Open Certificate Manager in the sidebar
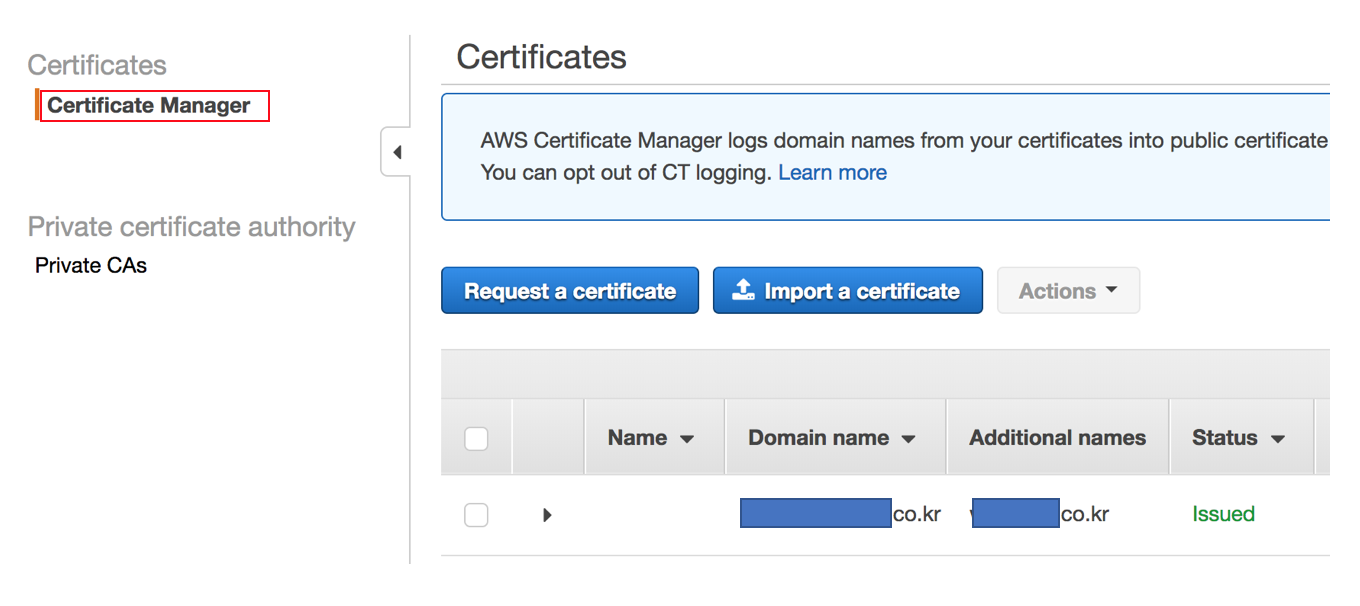The width and height of the screenshot is (1360, 606). 149,105
